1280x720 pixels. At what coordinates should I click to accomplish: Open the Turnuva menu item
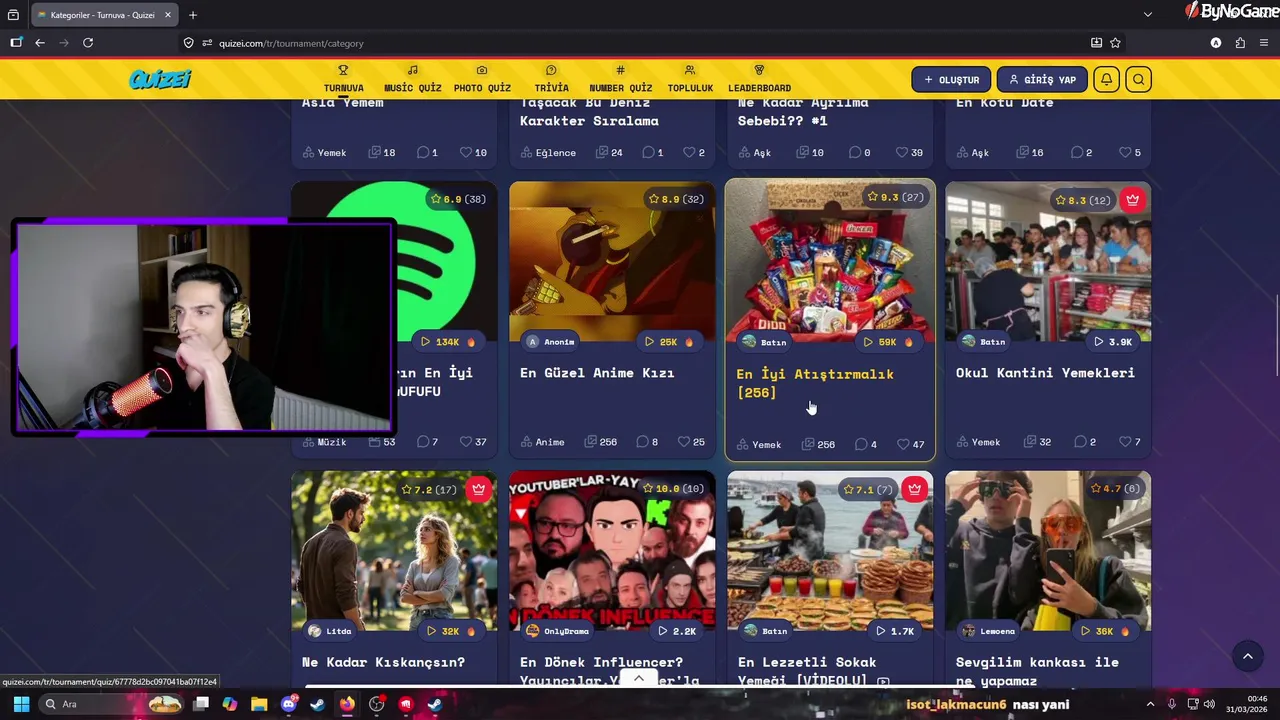[343, 79]
